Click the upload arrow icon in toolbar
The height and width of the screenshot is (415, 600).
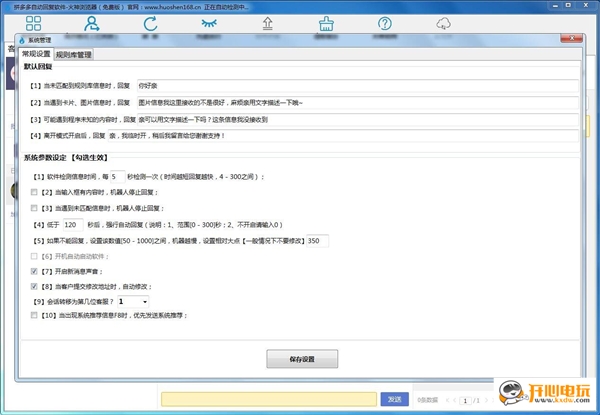click(x=267, y=23)
